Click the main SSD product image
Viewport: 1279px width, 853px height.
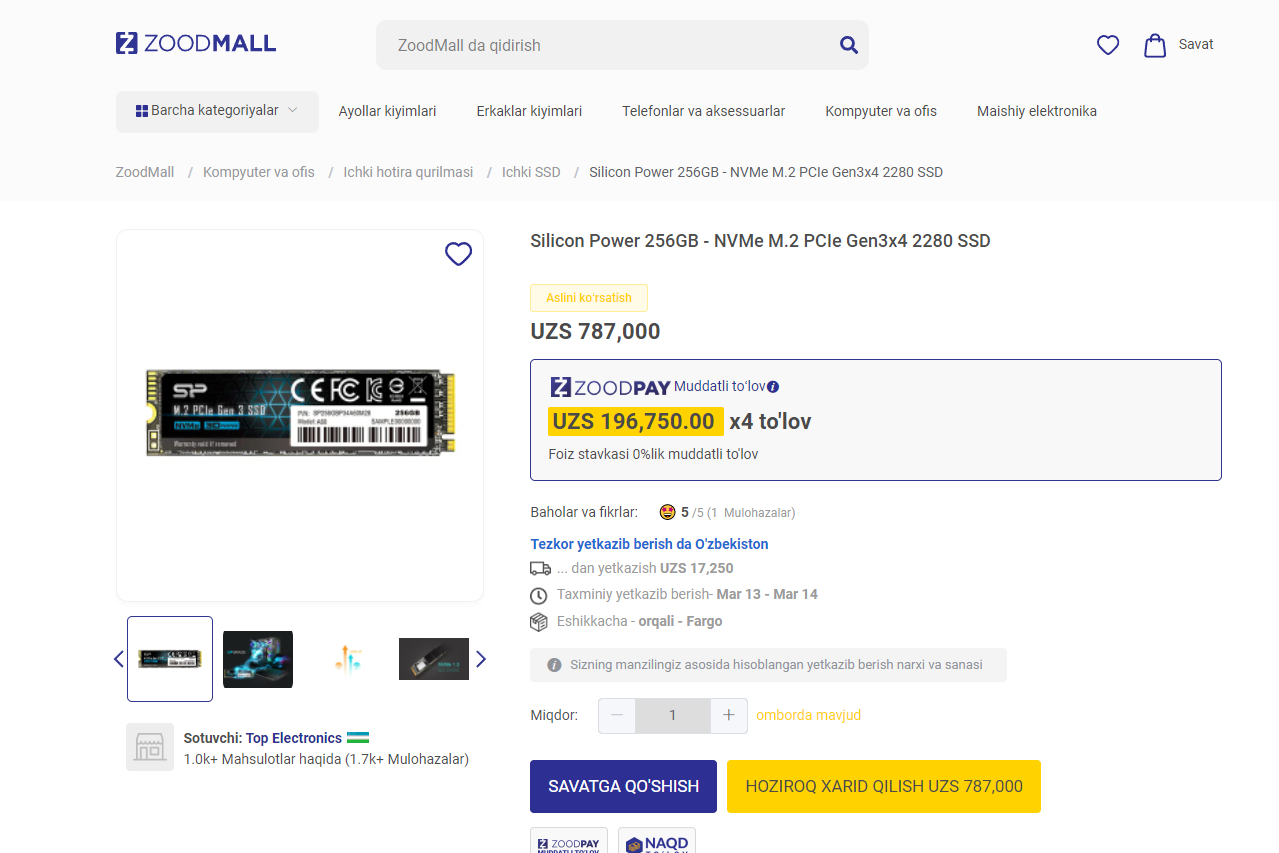coord(300,412)
